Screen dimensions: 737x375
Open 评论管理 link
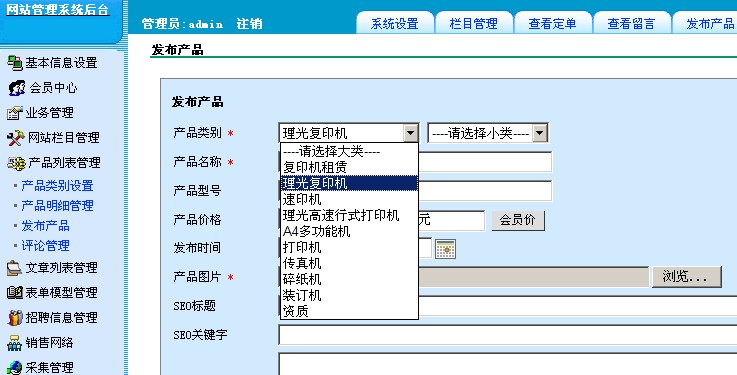coord(45,245)
